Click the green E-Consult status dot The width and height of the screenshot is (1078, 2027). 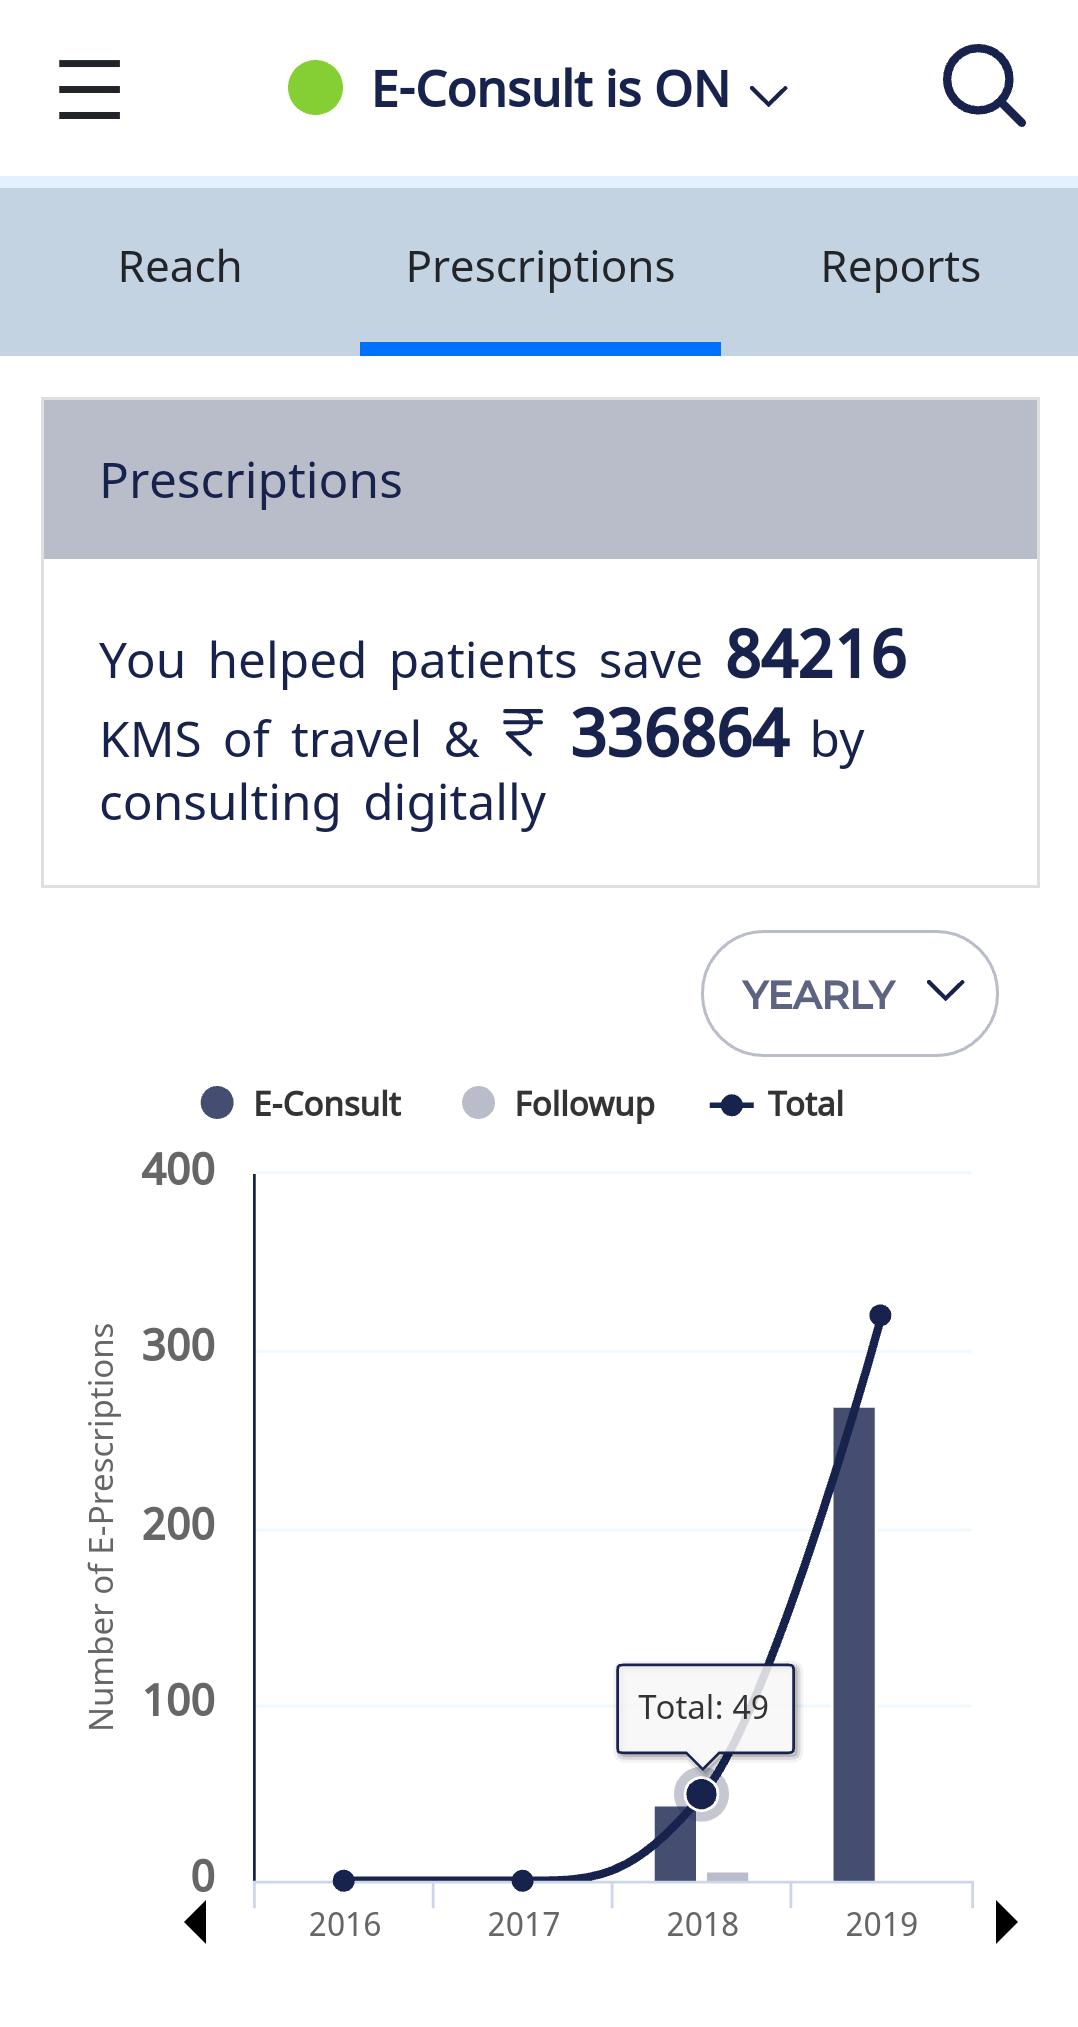click(x=315, y=88)
